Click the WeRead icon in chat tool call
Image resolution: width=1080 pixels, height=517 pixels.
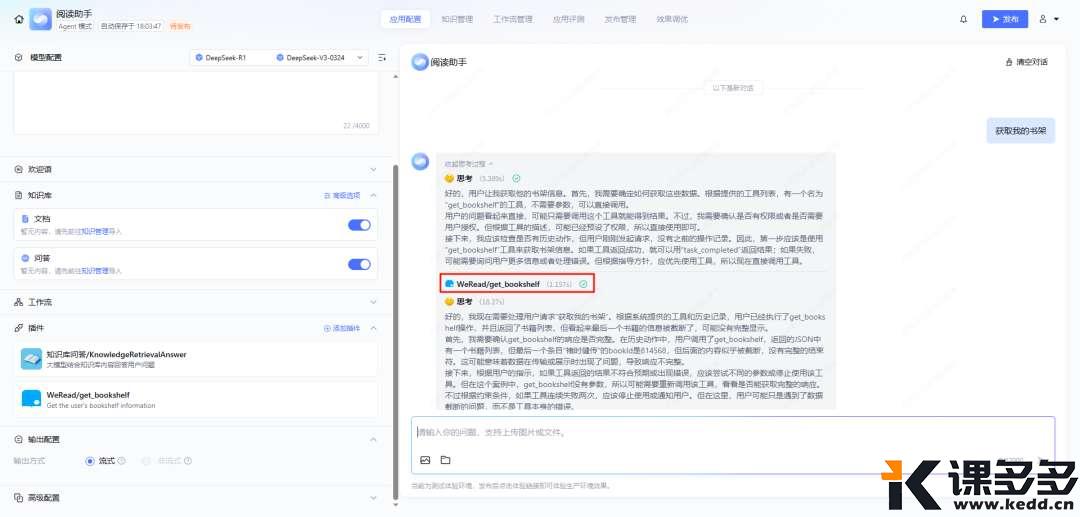450,284
